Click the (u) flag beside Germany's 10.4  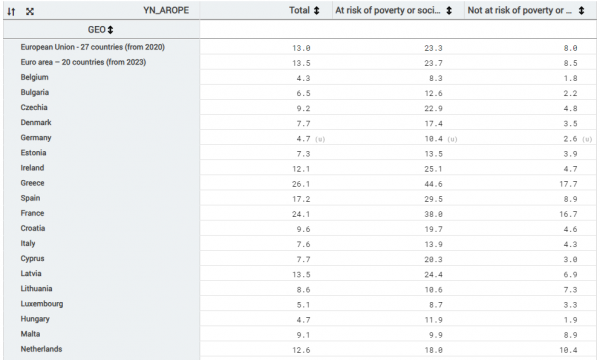[452, 139]
